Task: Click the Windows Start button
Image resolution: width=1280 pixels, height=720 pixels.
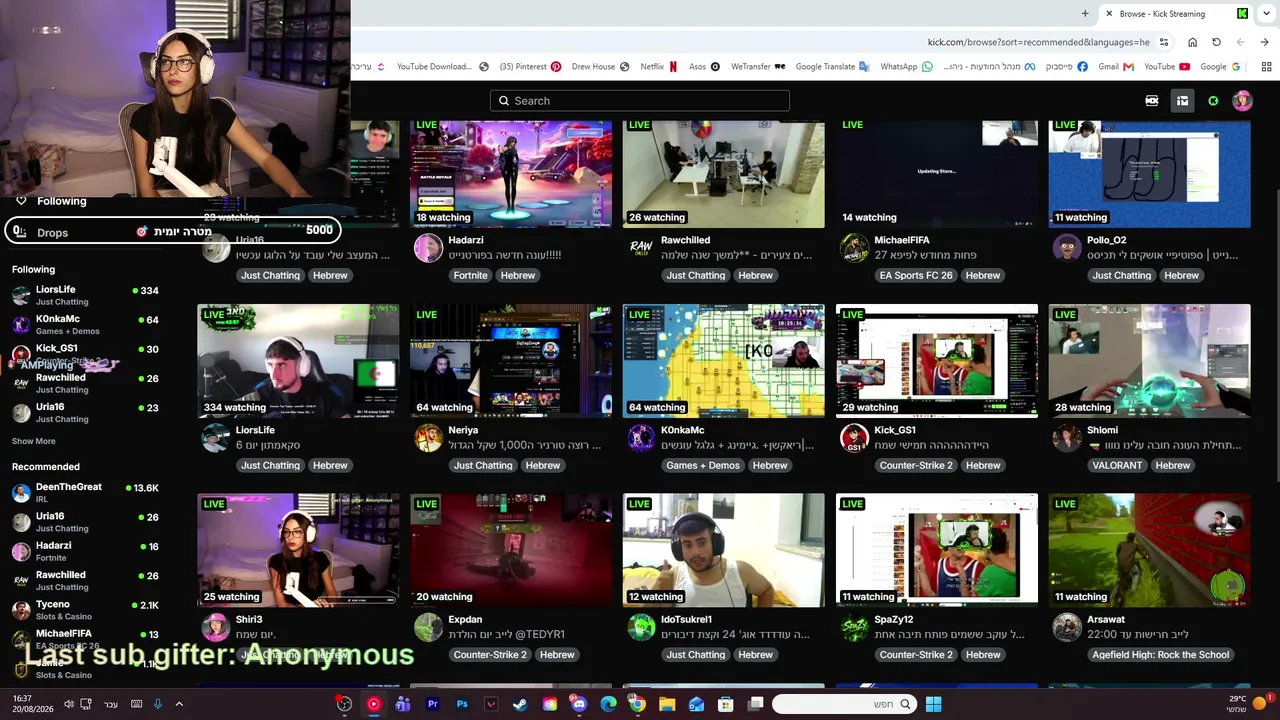Action: pos(933,704)
